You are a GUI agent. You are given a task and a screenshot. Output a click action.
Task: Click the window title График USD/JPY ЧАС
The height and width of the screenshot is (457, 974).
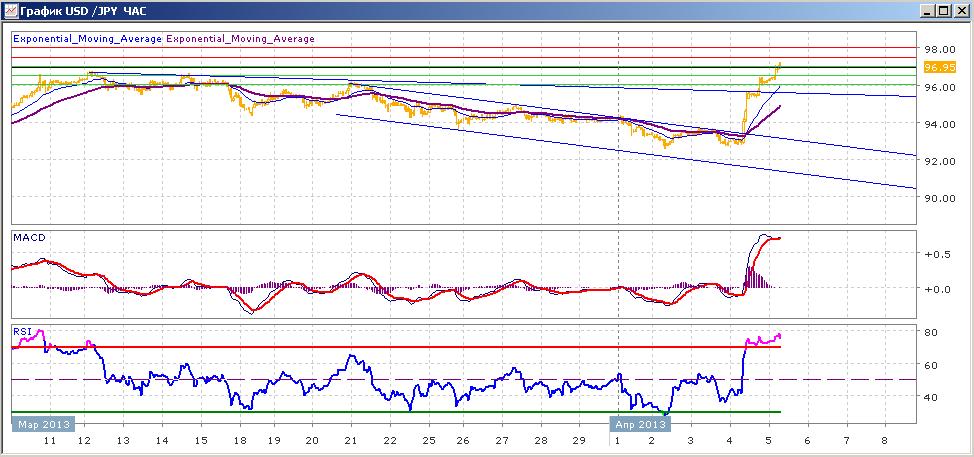[x=83, y=11]
